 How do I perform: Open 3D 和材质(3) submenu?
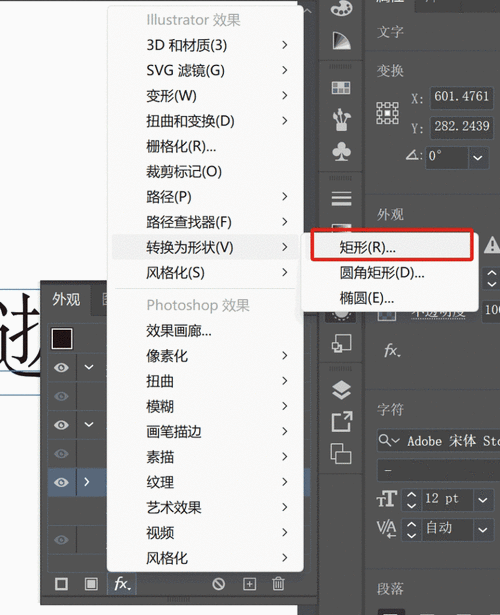[205, 45]
